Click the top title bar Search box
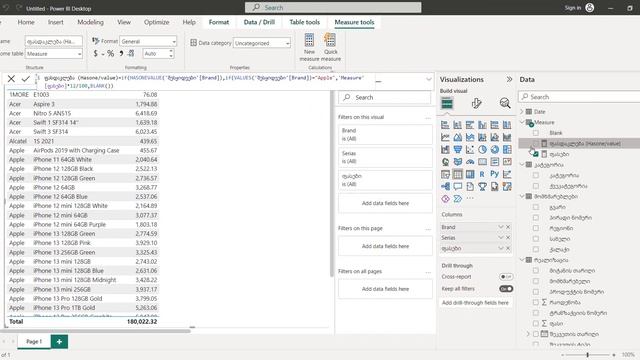This screenshot has height=360, width=640. coord(333,7)
